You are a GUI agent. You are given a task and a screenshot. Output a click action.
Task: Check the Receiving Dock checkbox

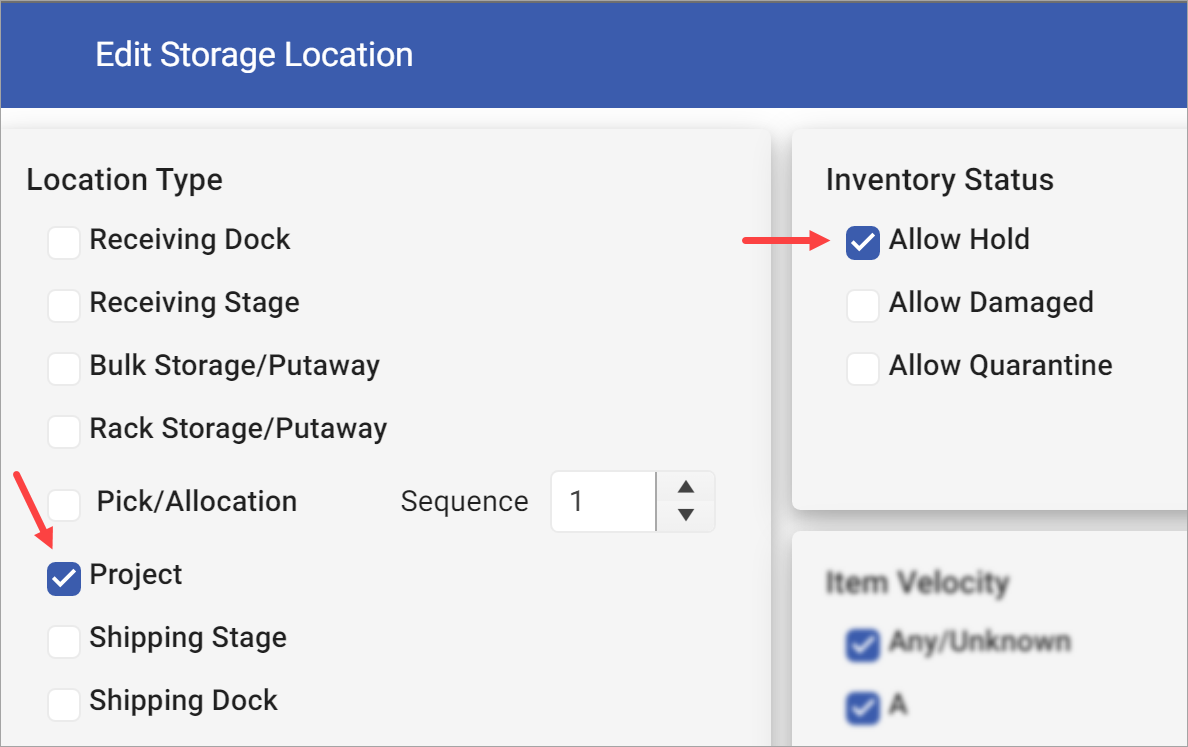pyautogui.click(x=63, y=242)
